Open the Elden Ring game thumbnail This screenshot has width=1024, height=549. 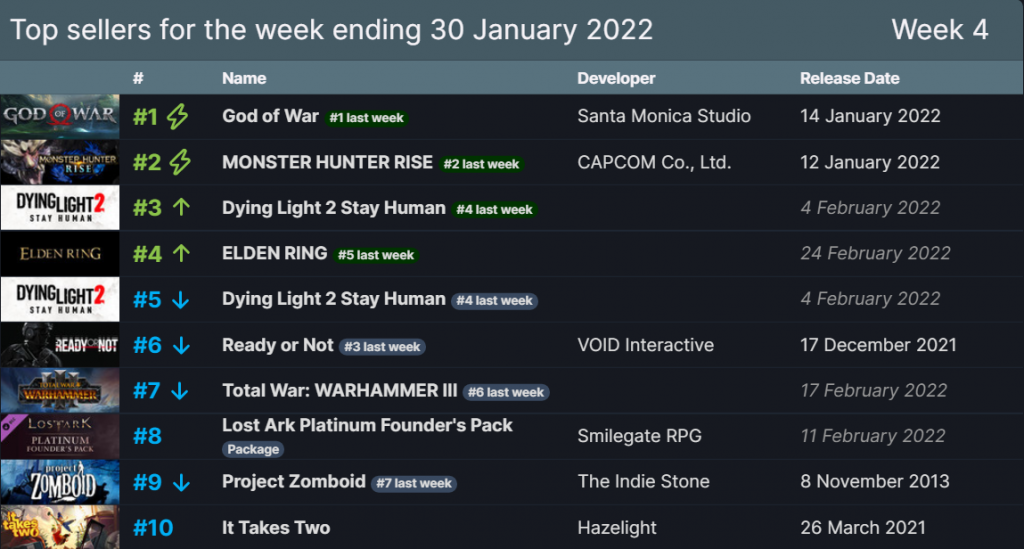coord(60,253)
